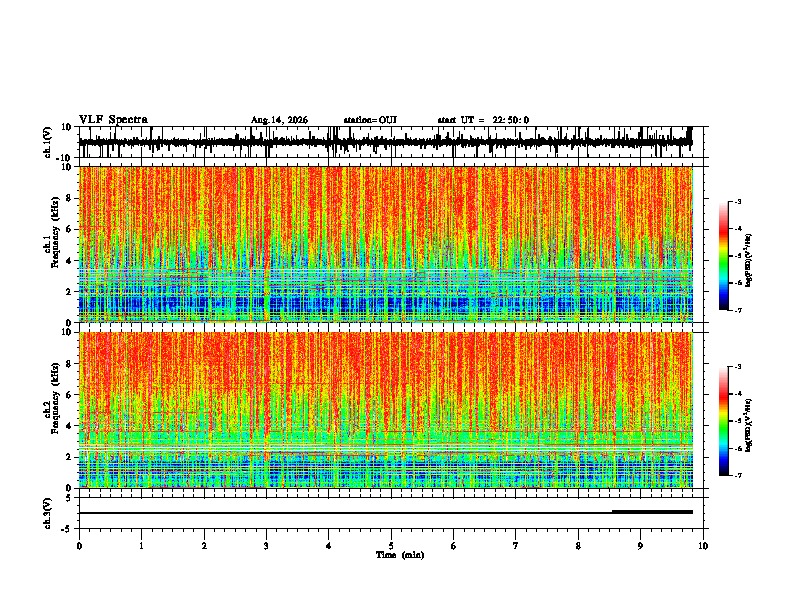
Task: Select the date text "Aug.14, 2026"
Action: [x=279, y=120]
